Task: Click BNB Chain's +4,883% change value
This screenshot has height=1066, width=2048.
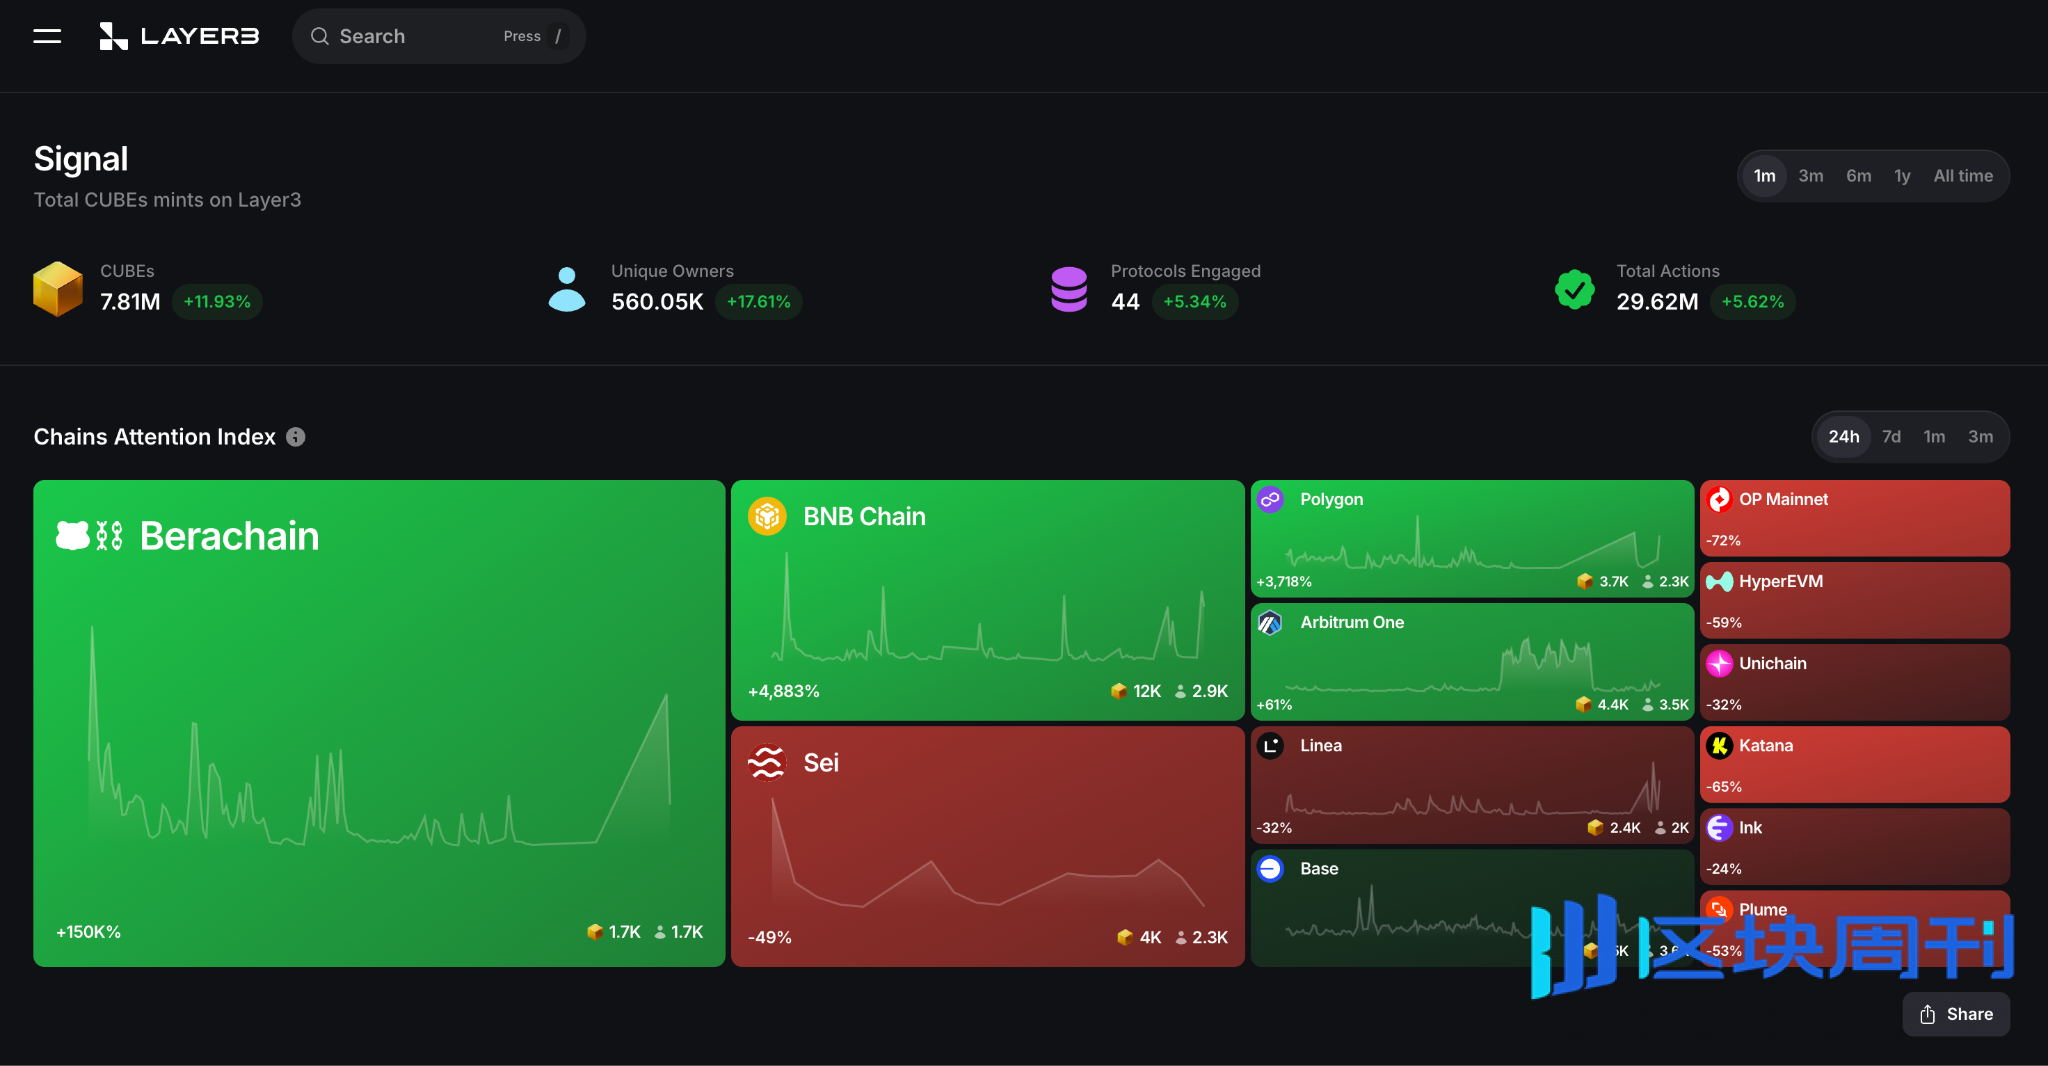Action: pyautogui.click(x=783, y=691)
